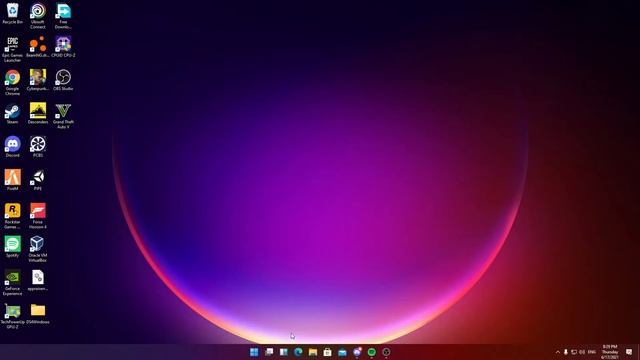Viewport: 640px width, 360px height.
Task: Click the microphone tray icon
Action: click(x=566, y=352)
